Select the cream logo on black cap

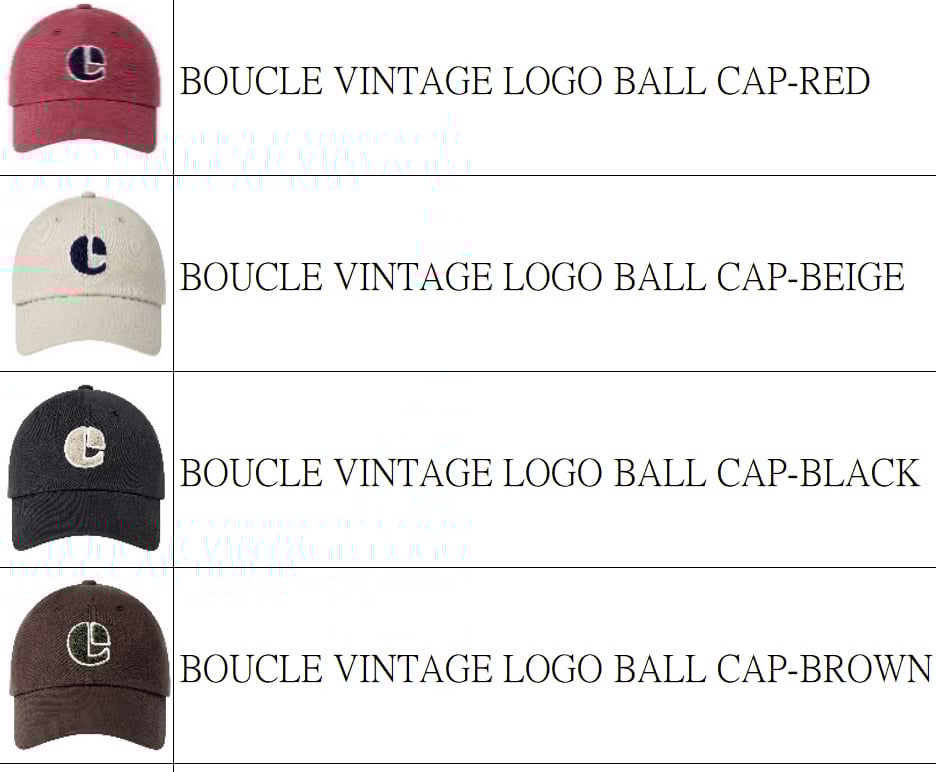[85, 448]
